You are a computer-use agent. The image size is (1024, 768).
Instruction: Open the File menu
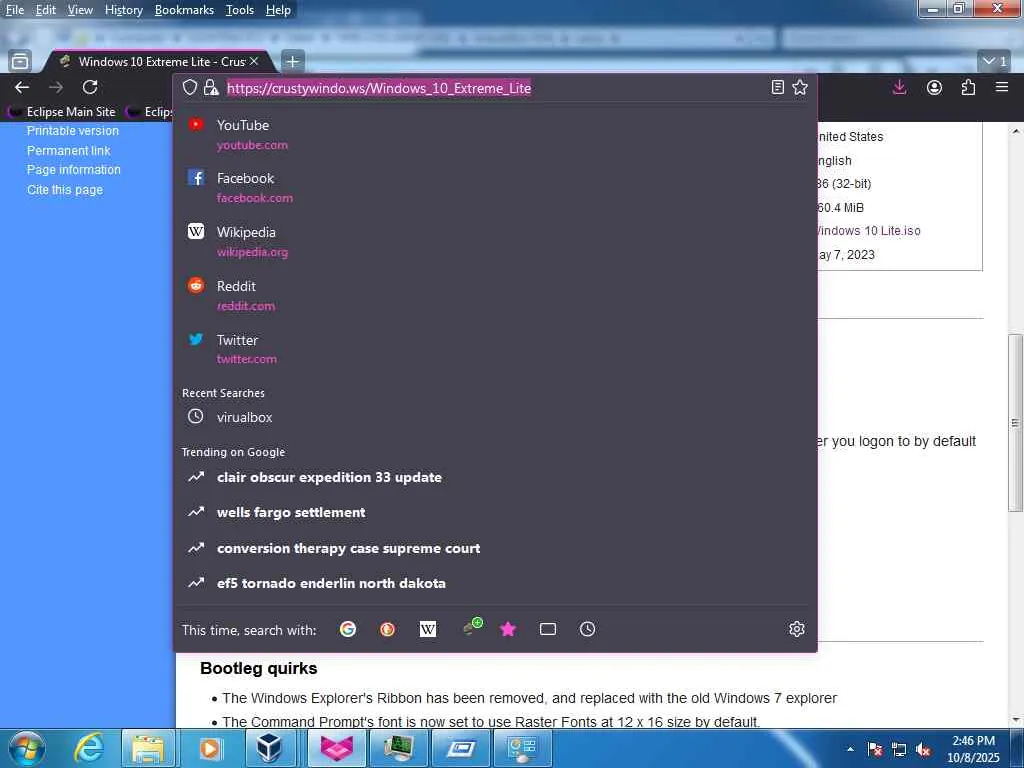[x=14, y=10]
